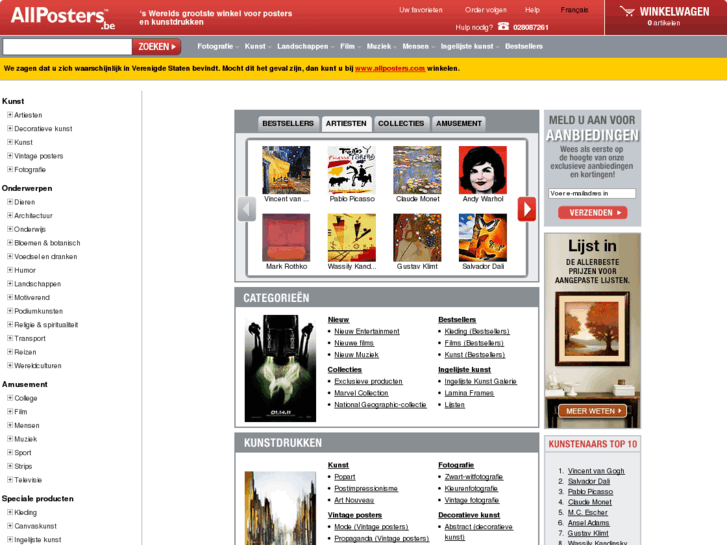Click the cityscape painting under Kunstdrukken
727x545 pixels.
(x=280, y=508)
